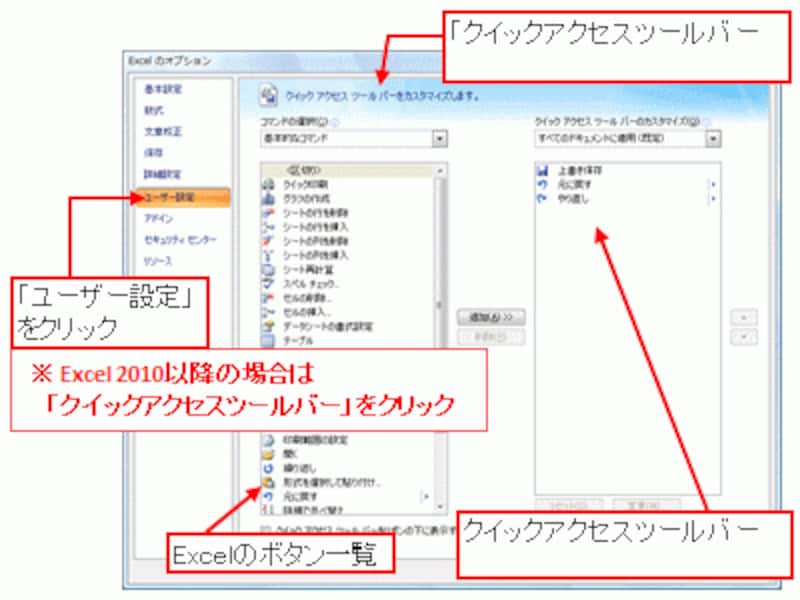This screenshot has height=600, width=800.
Task: Select the Save (上書き保存) icon in toolbar list
Action: (x=543, y=171)
